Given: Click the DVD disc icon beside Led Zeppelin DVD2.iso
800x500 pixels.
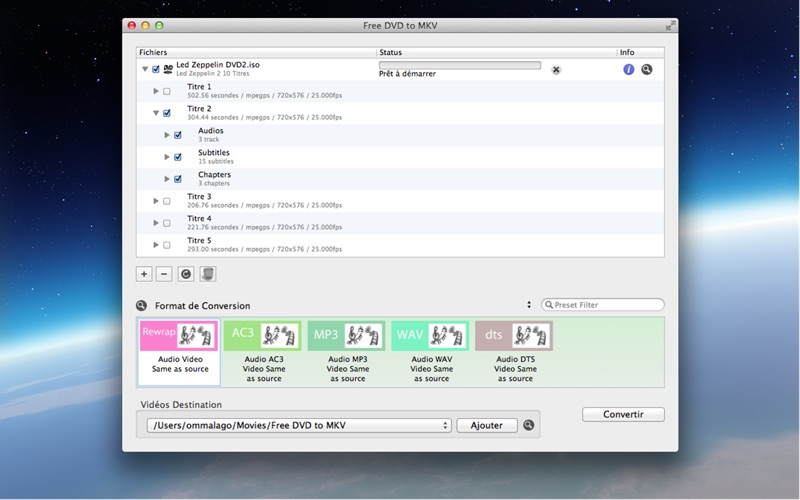Looking at the screenshot, I should click(168, 69).
